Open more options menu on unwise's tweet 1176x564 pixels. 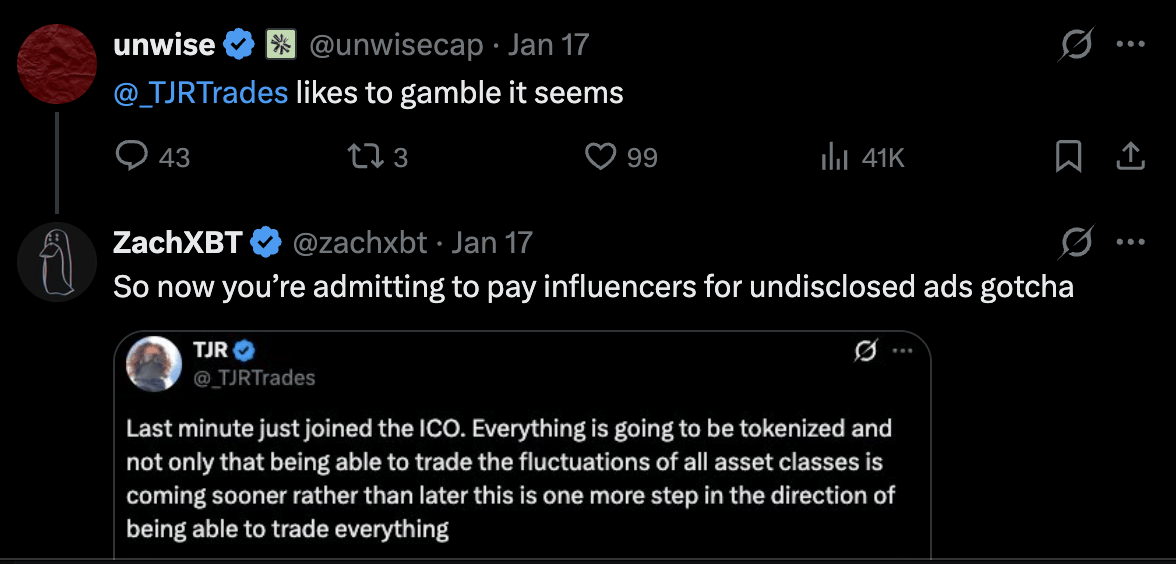click(1131, 44)
